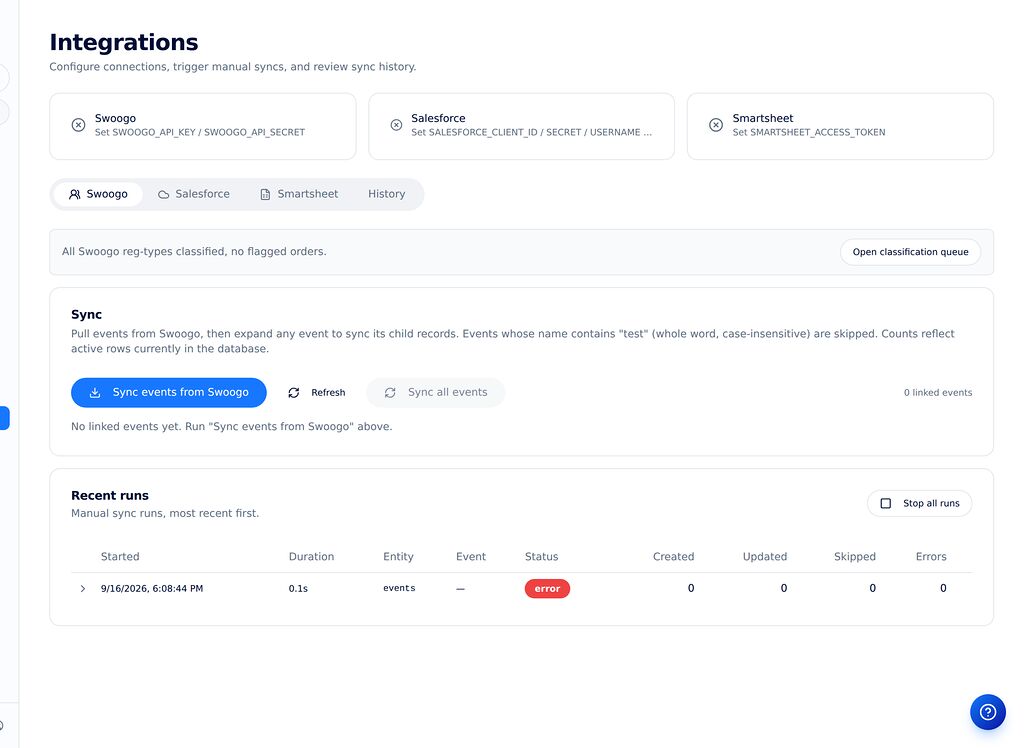Switch to the Salesforce tab

point(194,194)
